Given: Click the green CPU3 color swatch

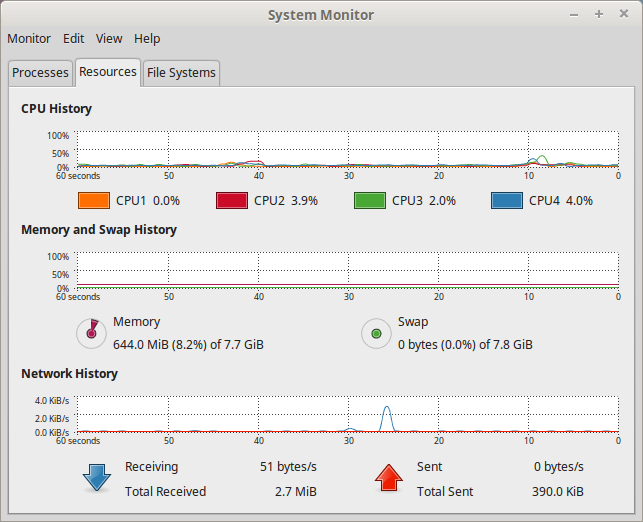Looking at the screenshot, I should [x=370, y=201].
